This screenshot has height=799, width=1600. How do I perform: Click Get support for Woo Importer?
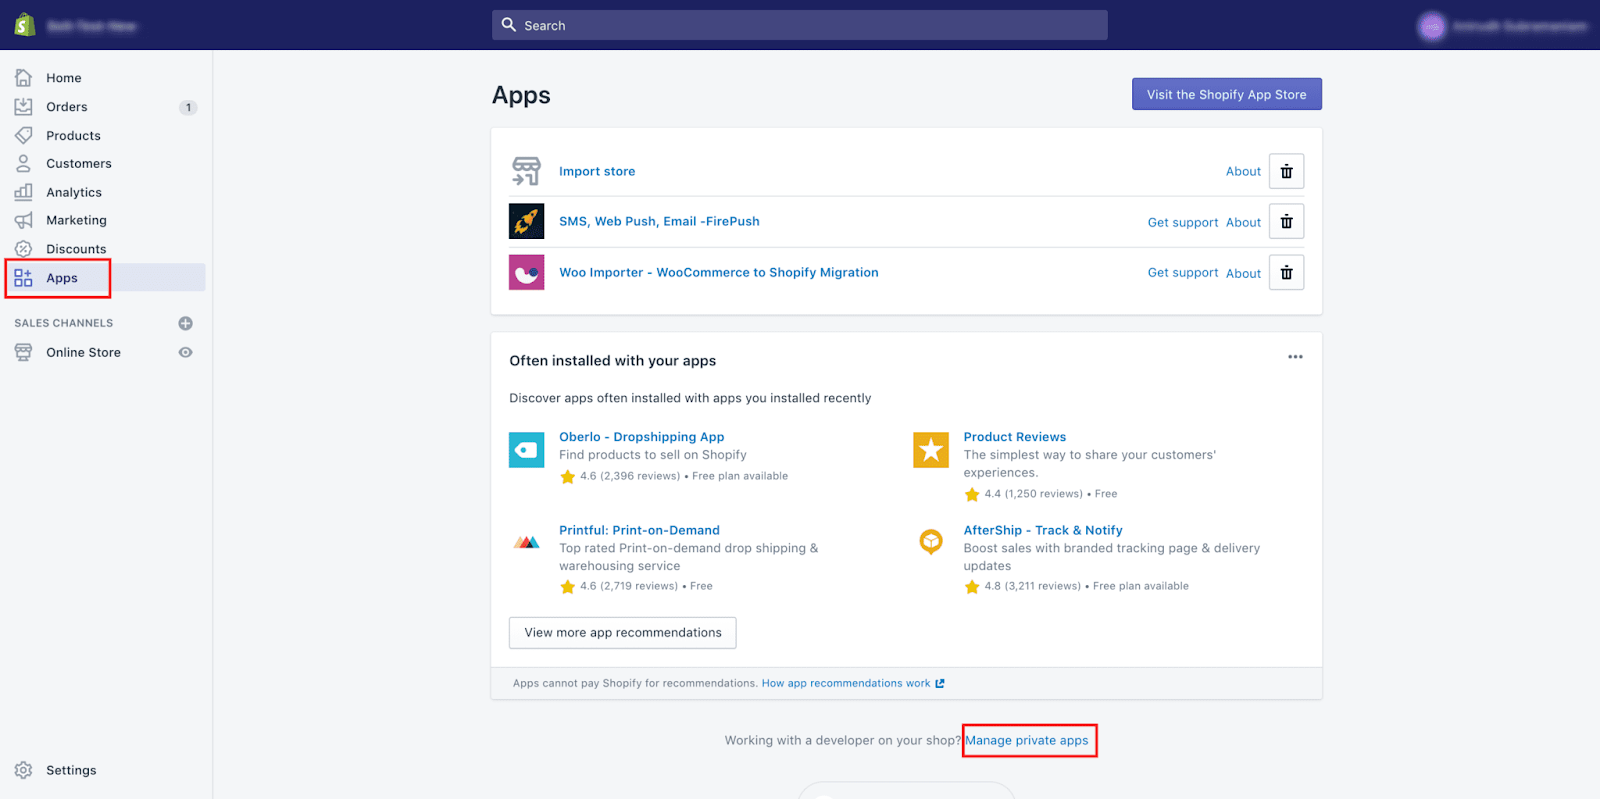(x=1183, y=272)
